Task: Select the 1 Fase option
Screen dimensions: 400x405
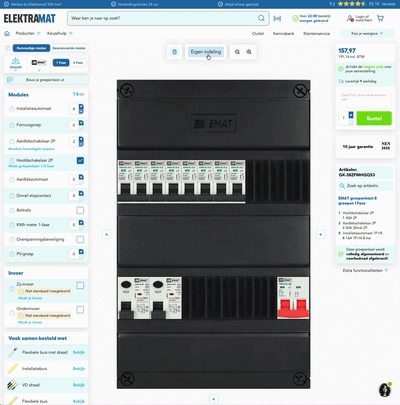Action: click(61, 63)
